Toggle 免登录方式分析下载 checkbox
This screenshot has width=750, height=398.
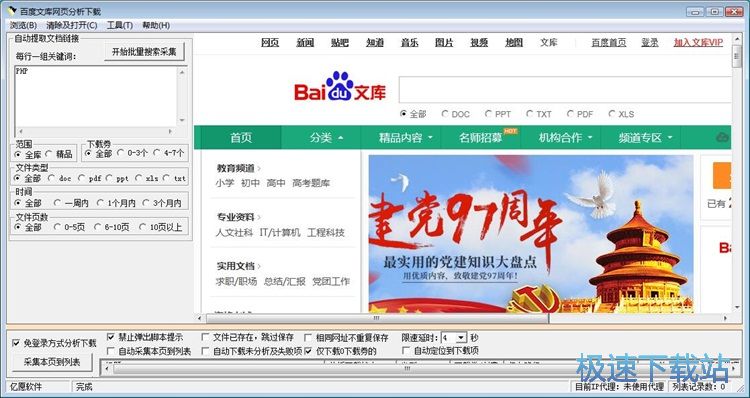(x=16, y=343)
